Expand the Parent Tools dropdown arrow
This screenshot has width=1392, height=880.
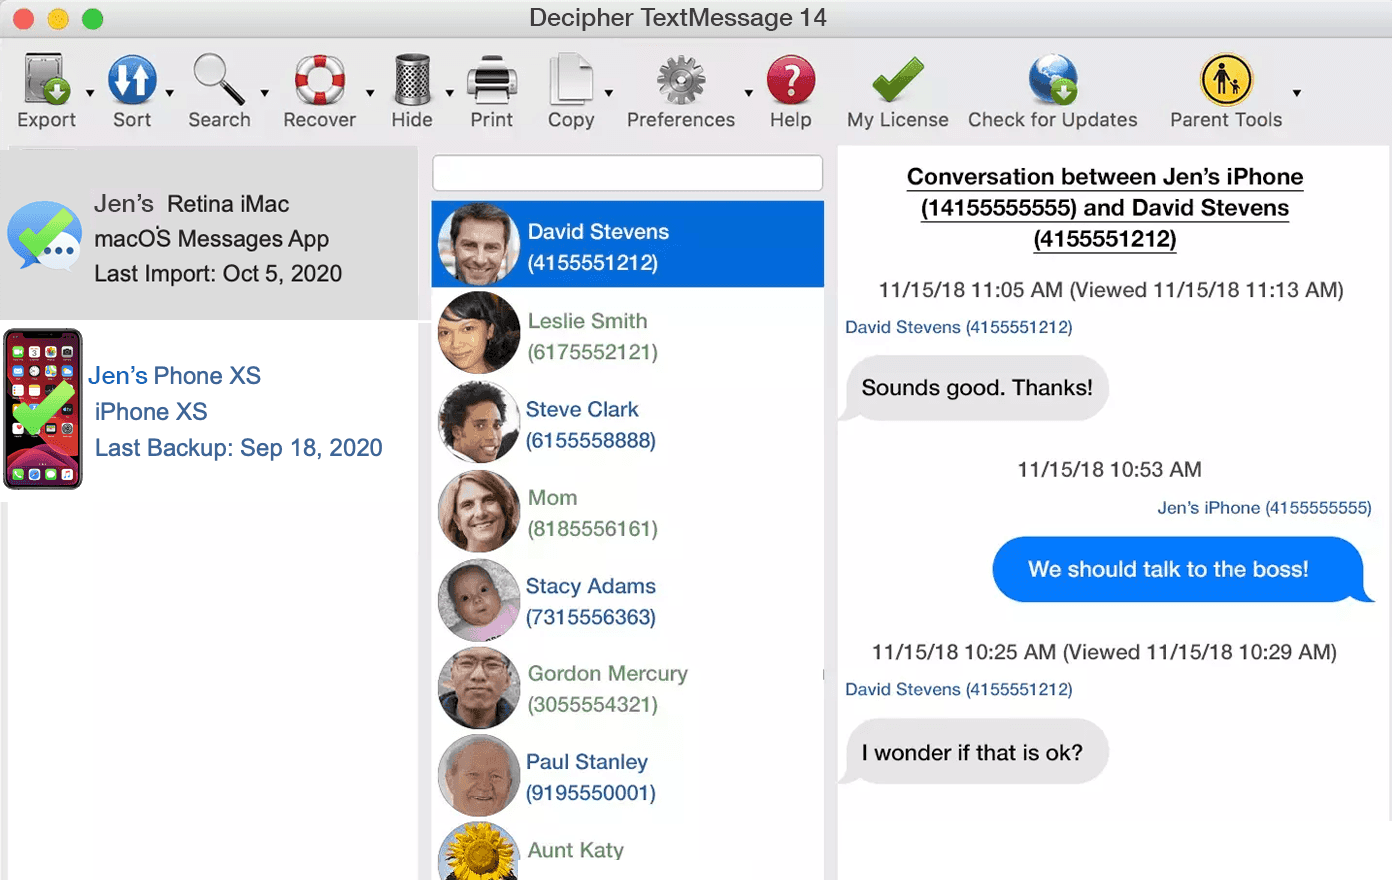tap(1296, 93)
